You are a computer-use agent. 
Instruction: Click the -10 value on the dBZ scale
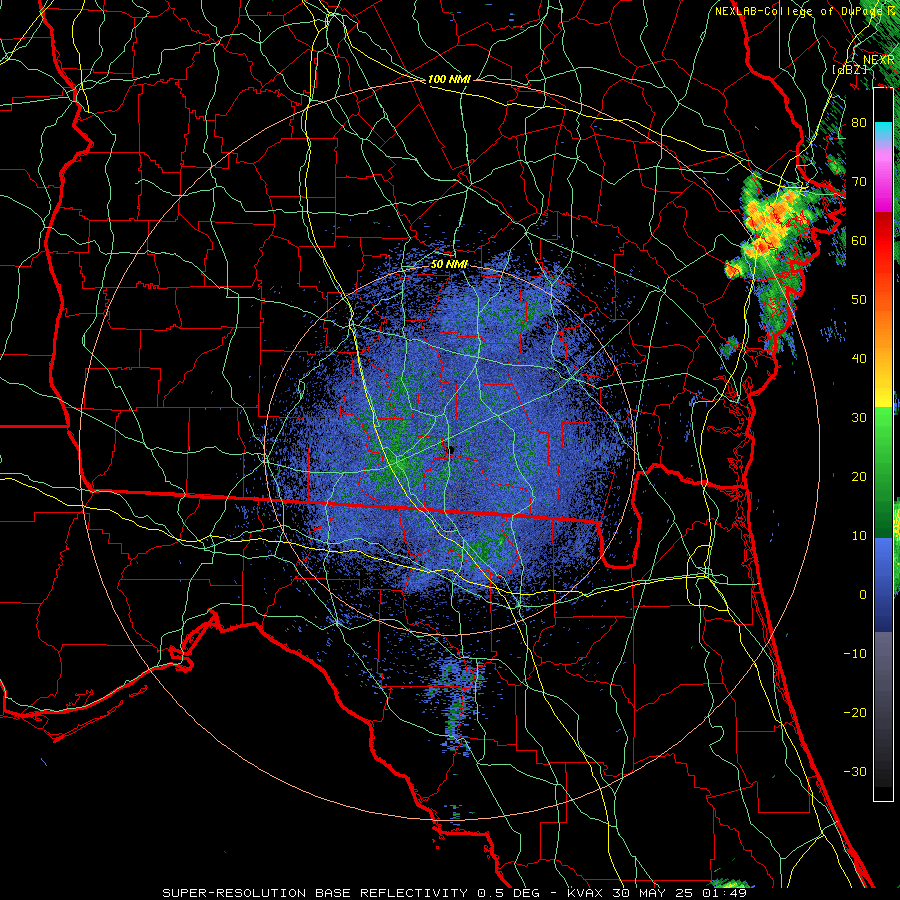pyautogui.click(x=855, y=653)
